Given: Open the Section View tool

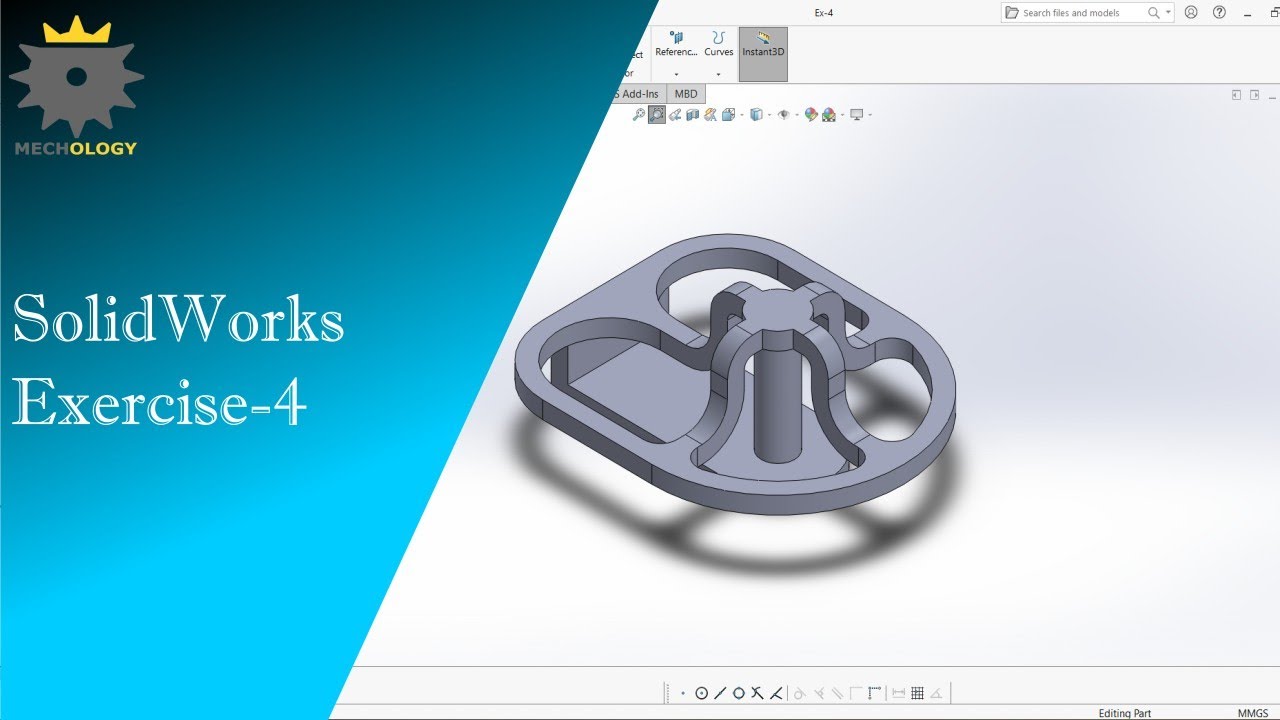Looking at the screenshot, I should click(692, 114).
